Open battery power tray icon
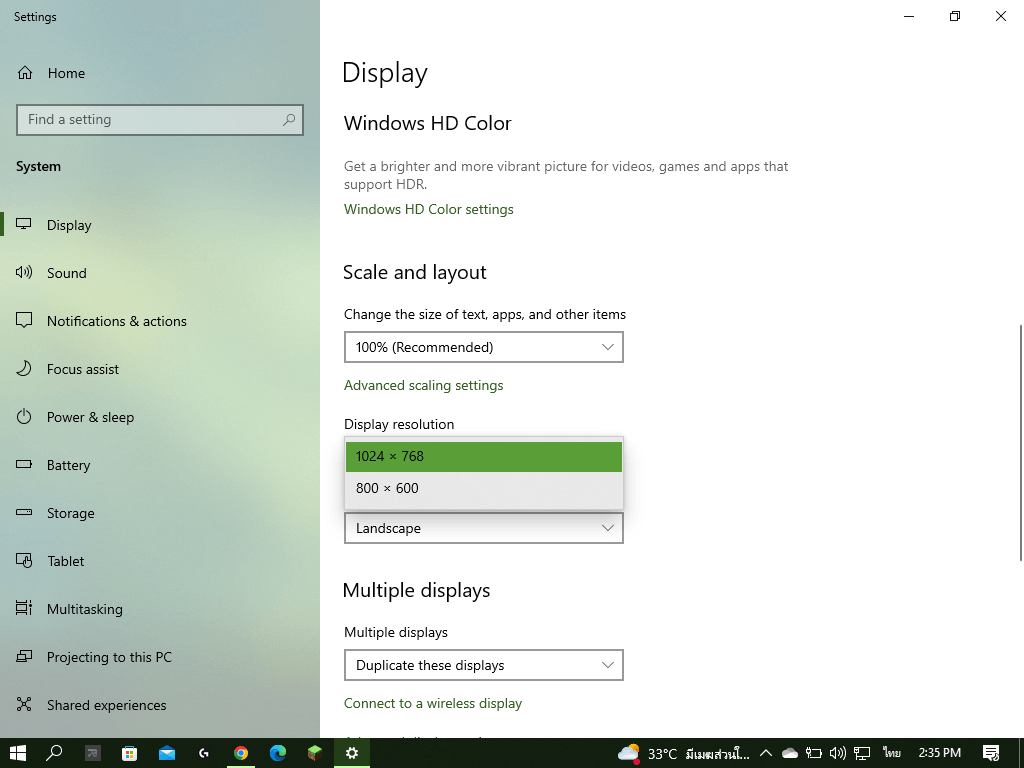 813,754
